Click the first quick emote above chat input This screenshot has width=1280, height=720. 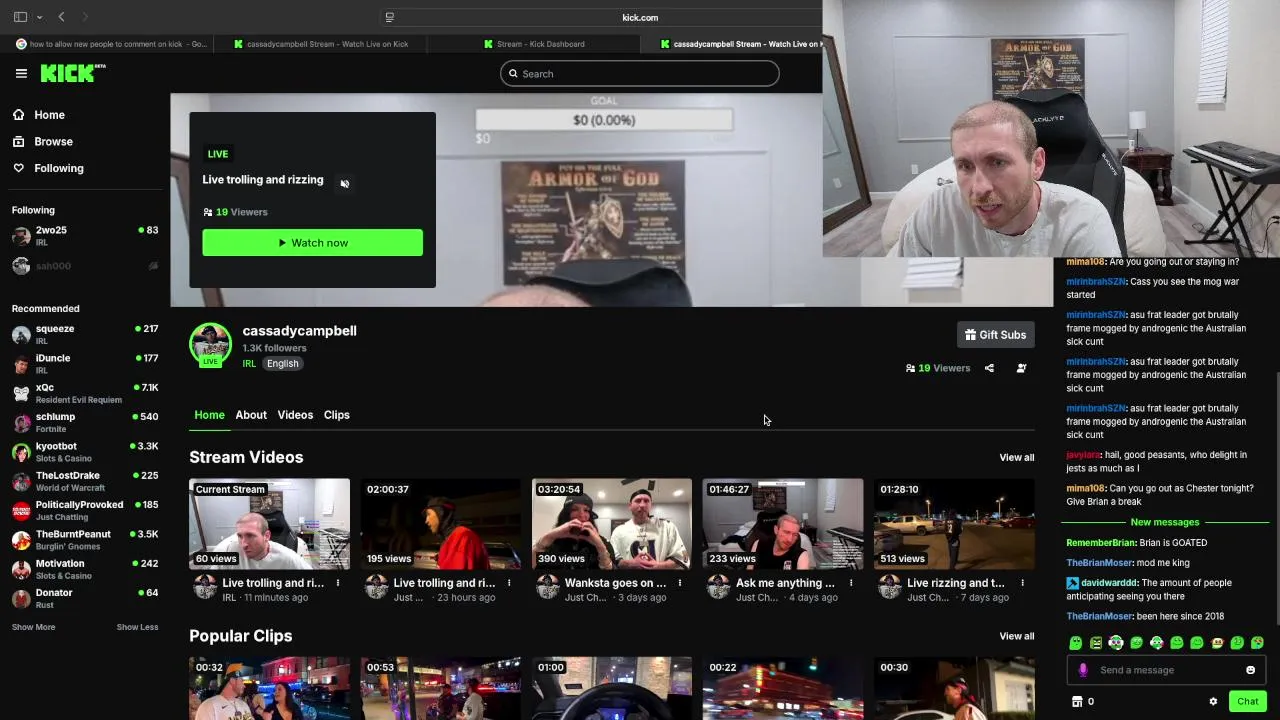[1076, 643]
